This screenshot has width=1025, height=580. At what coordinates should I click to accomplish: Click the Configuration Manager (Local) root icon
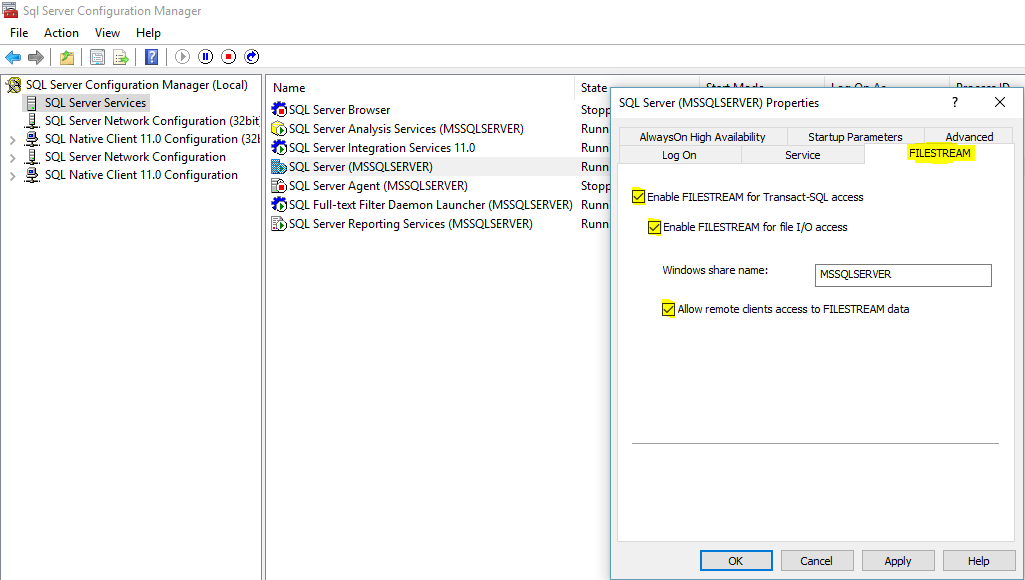[x=13, y=85]
